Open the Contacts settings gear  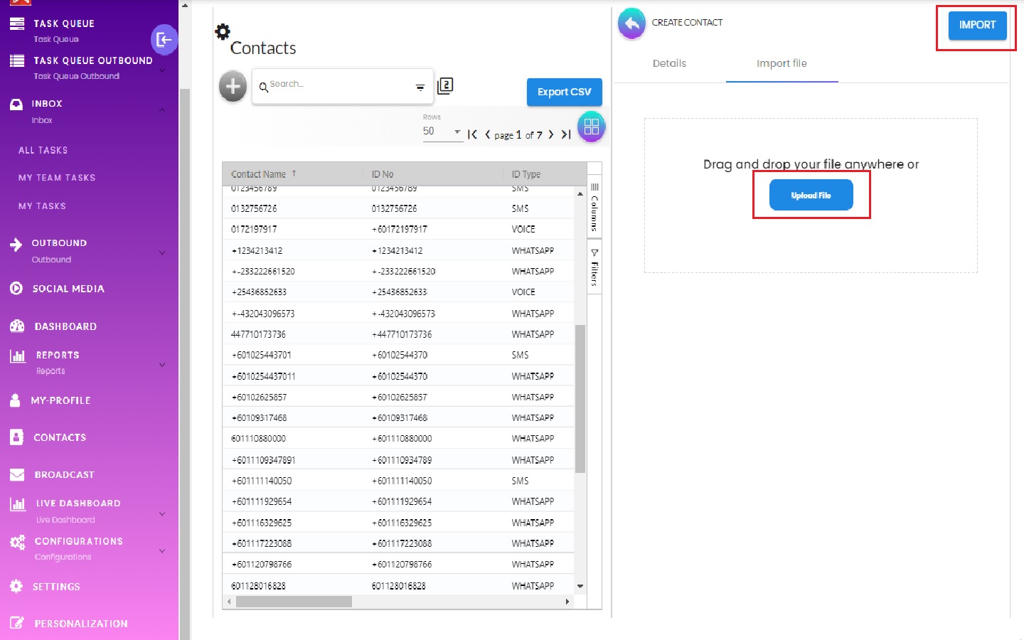[222, 32]
